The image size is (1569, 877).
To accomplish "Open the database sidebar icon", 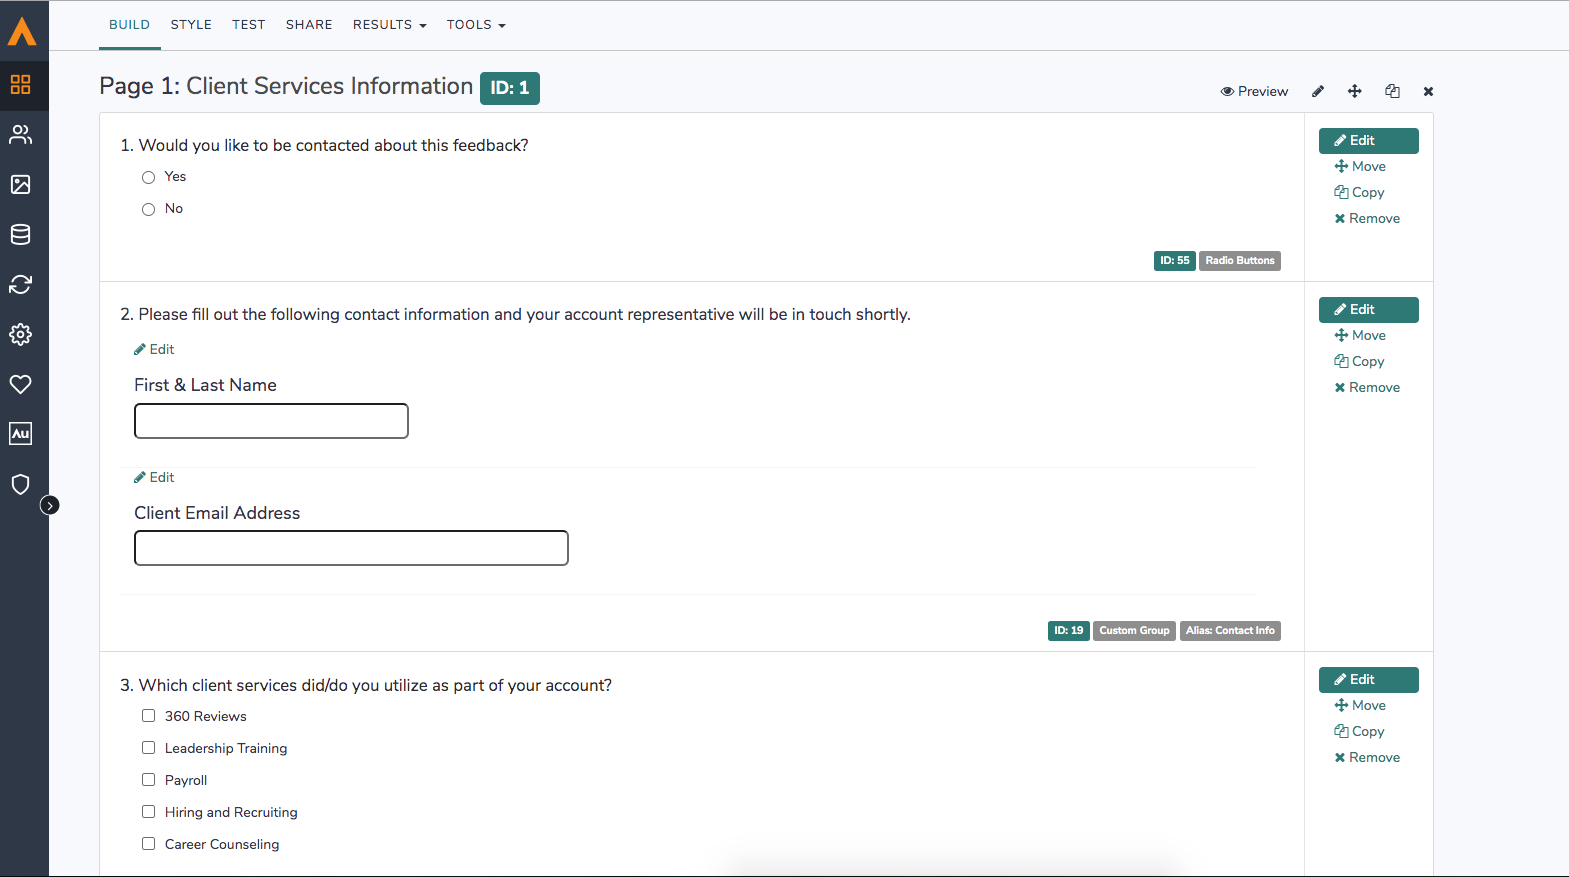I will pyautogui.click(x=21, y=234).
